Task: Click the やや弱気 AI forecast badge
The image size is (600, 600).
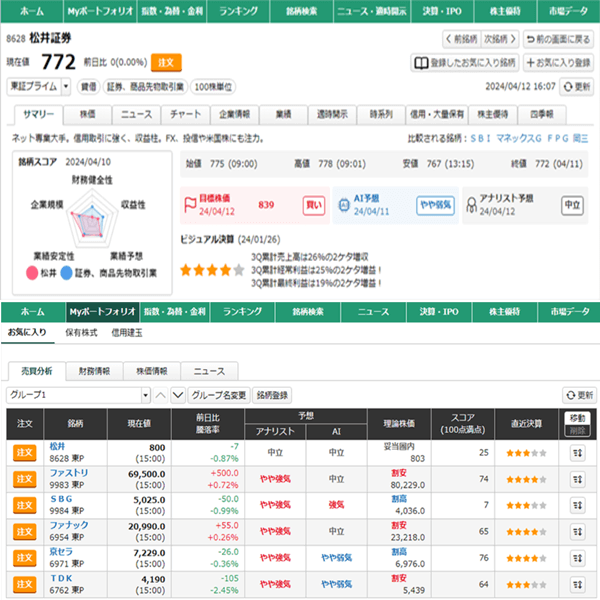Action: click(x=435, y=205)
